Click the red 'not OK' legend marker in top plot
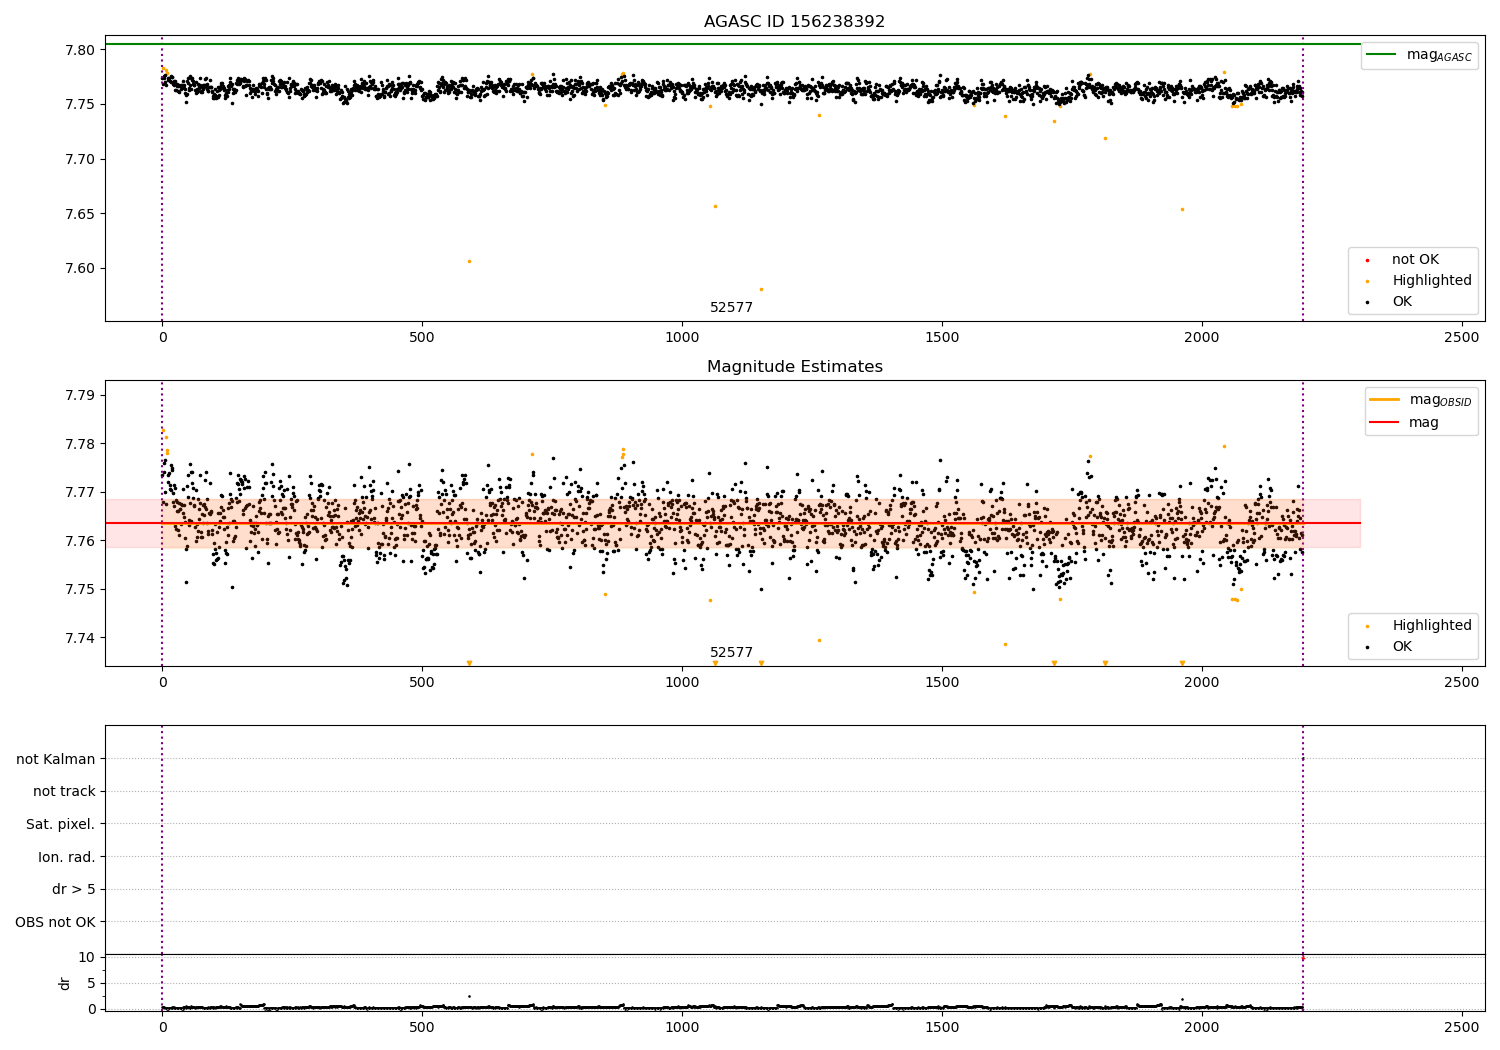Screen dimensions: 1500x1050 [x=1367, y=260]
